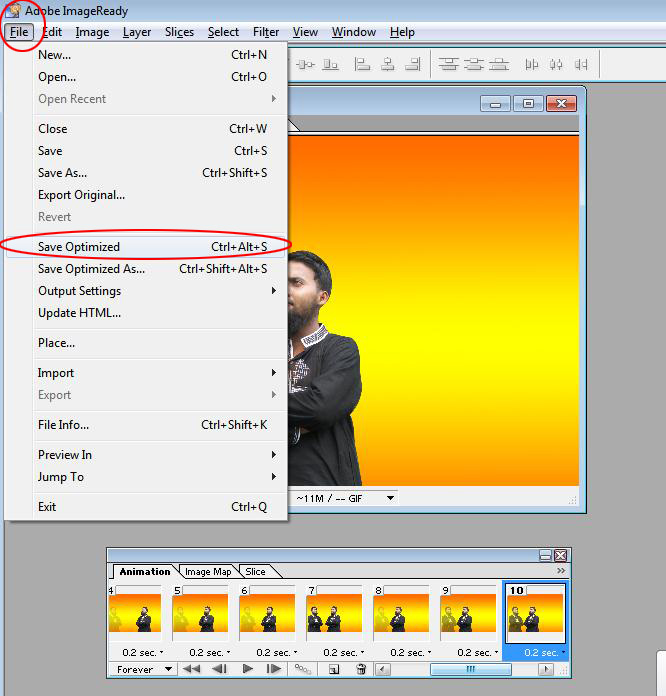The width and height of the screenshot is (666, 696).
Task: Jump to the first frame of the animation
Action: click(x=190, y=669)
